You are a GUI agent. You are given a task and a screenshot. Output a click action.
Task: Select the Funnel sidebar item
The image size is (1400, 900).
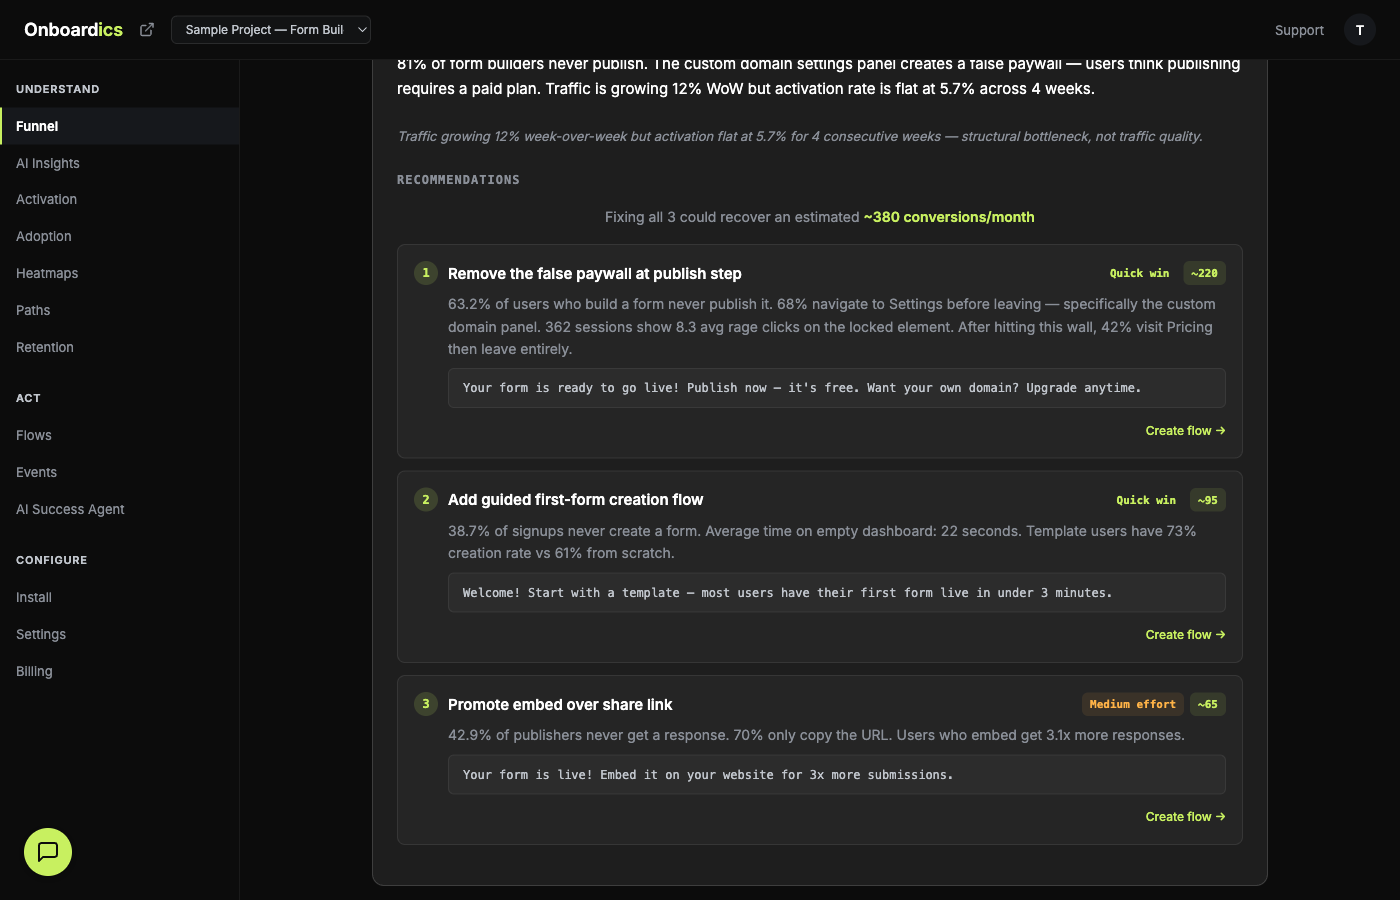click(37, 126)
